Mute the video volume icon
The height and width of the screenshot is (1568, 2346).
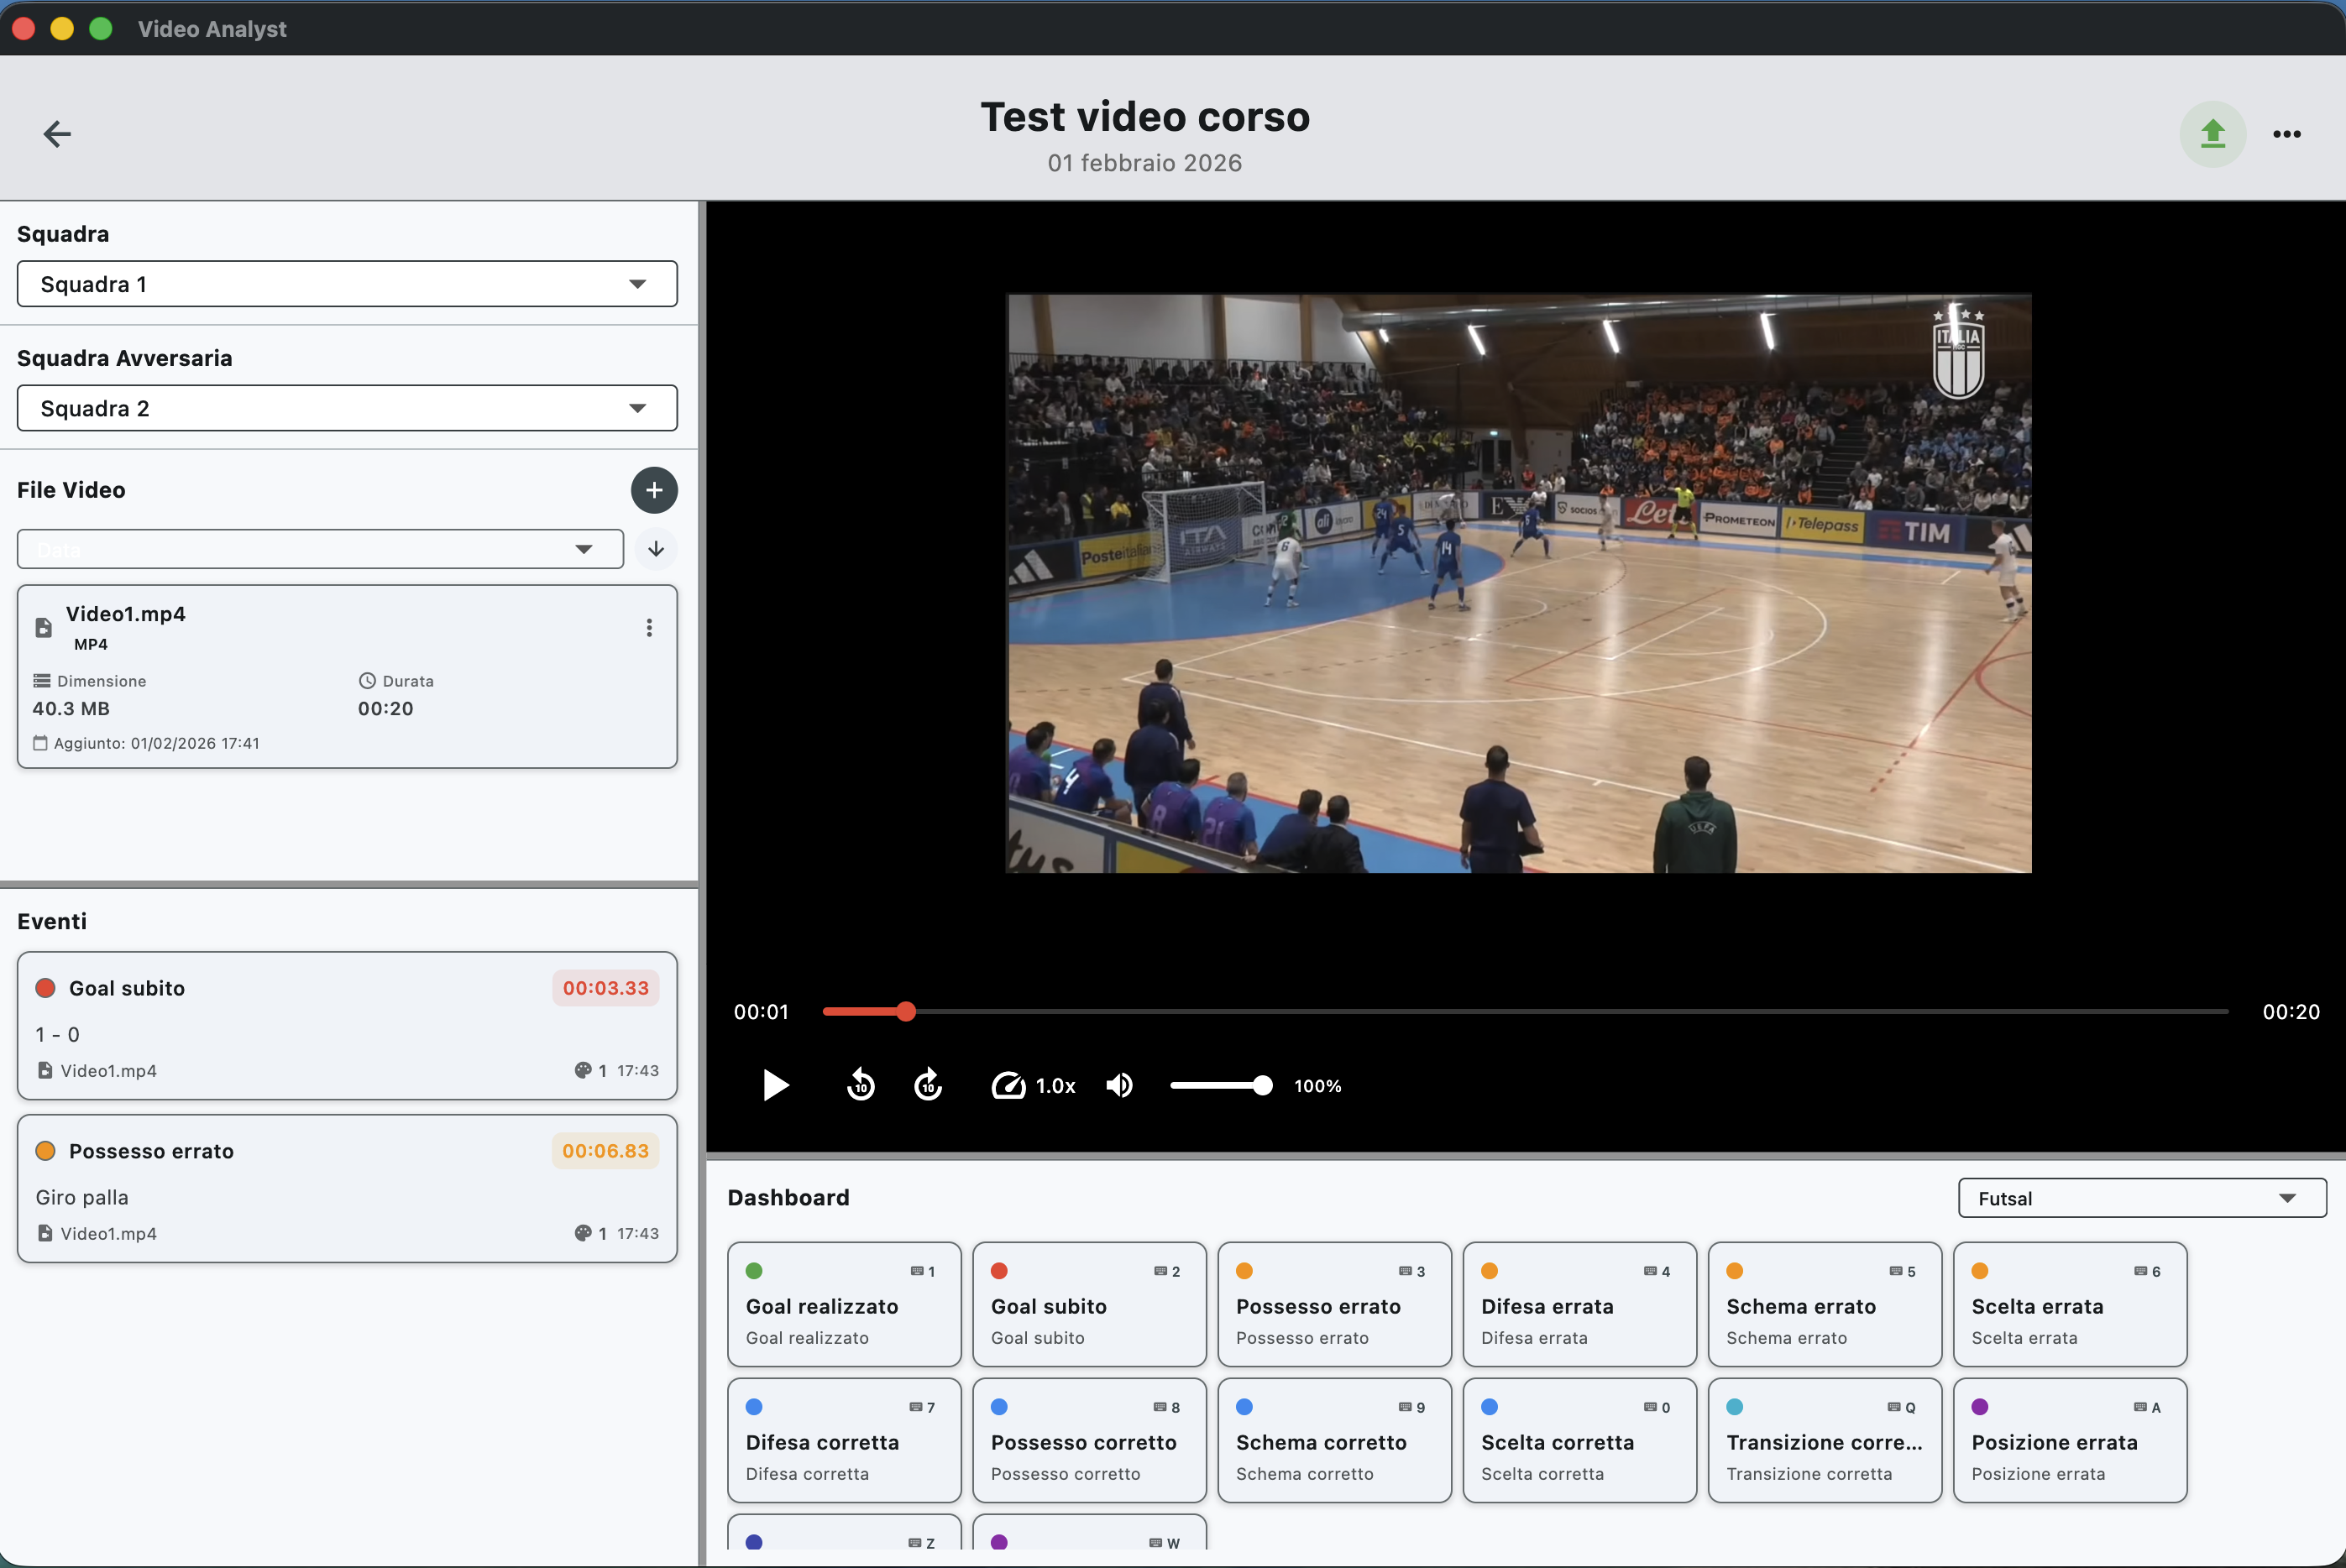pos(1119,1086)
